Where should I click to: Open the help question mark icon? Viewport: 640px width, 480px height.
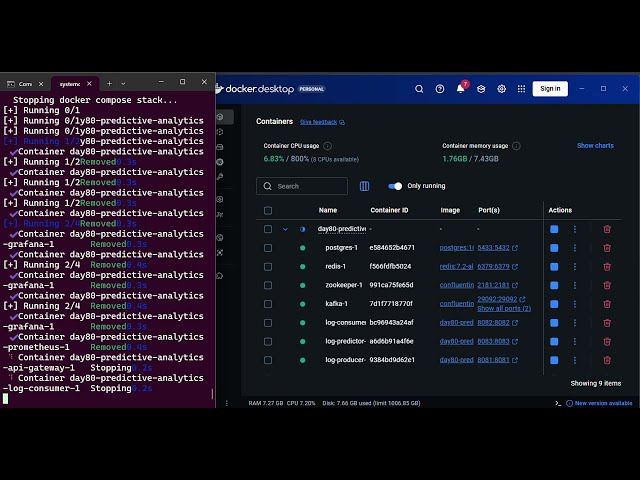(x=440, y=89)
